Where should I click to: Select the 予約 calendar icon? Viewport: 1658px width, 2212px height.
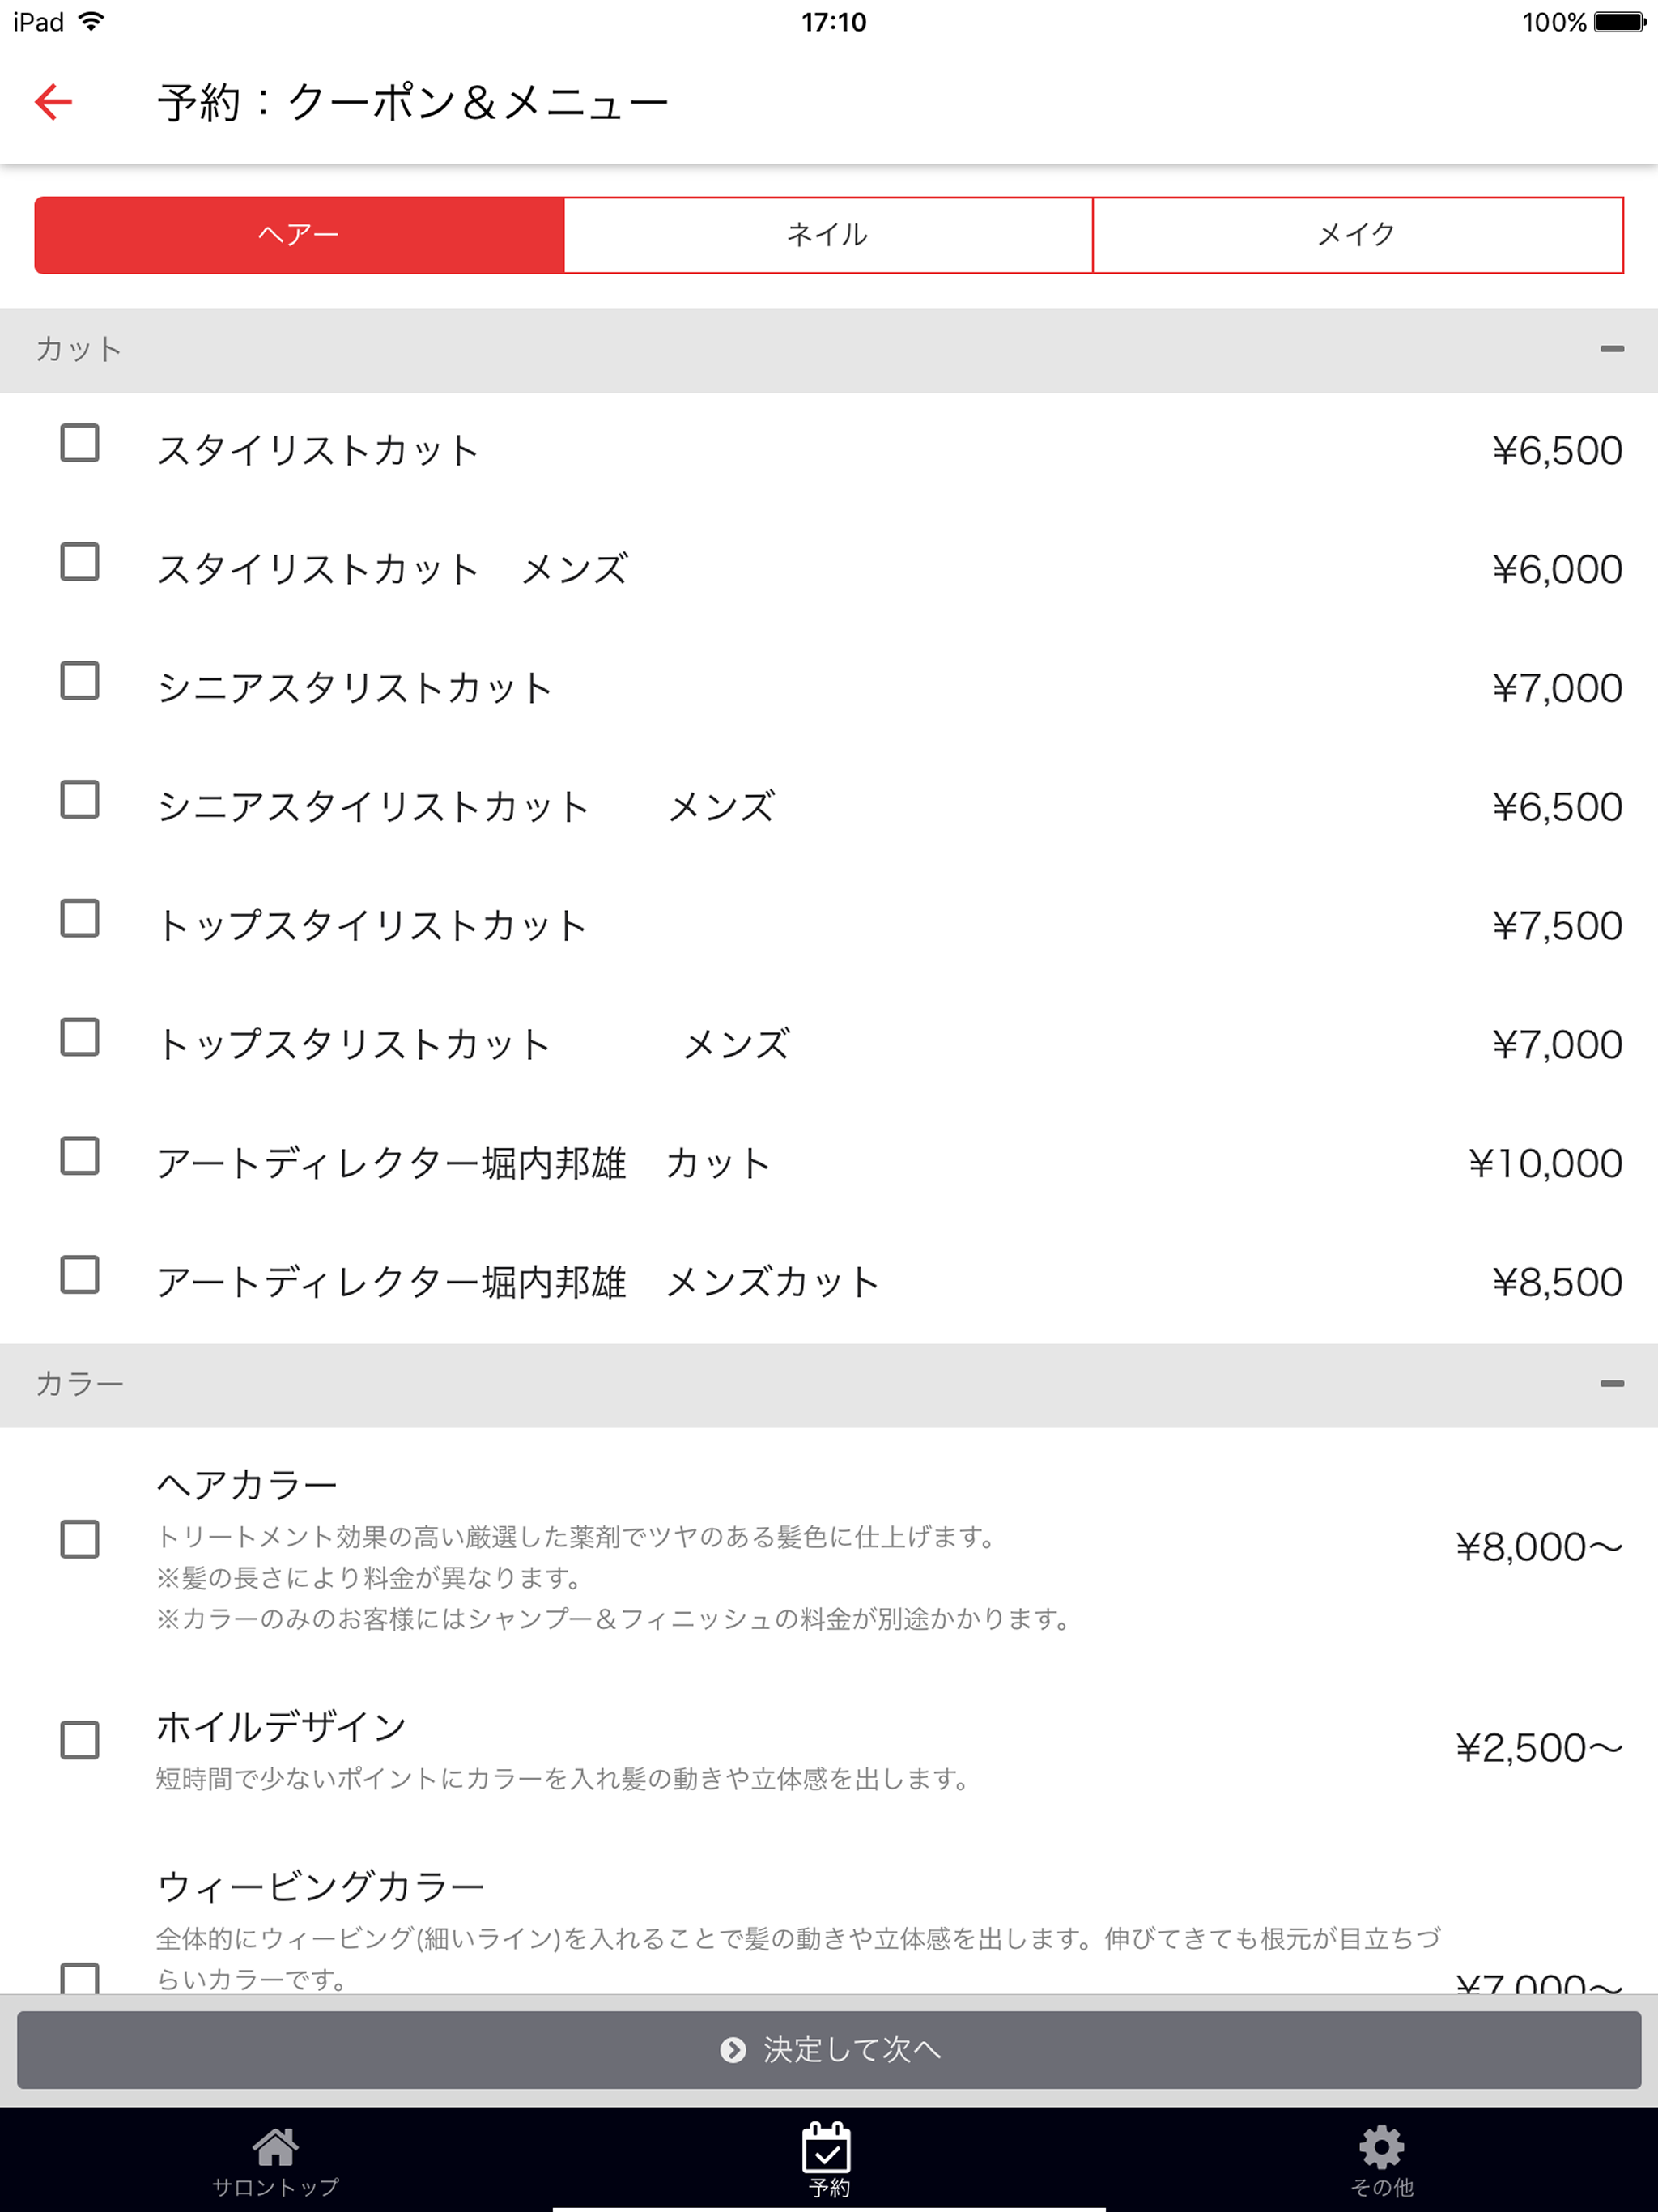[x=827, y=2147]
